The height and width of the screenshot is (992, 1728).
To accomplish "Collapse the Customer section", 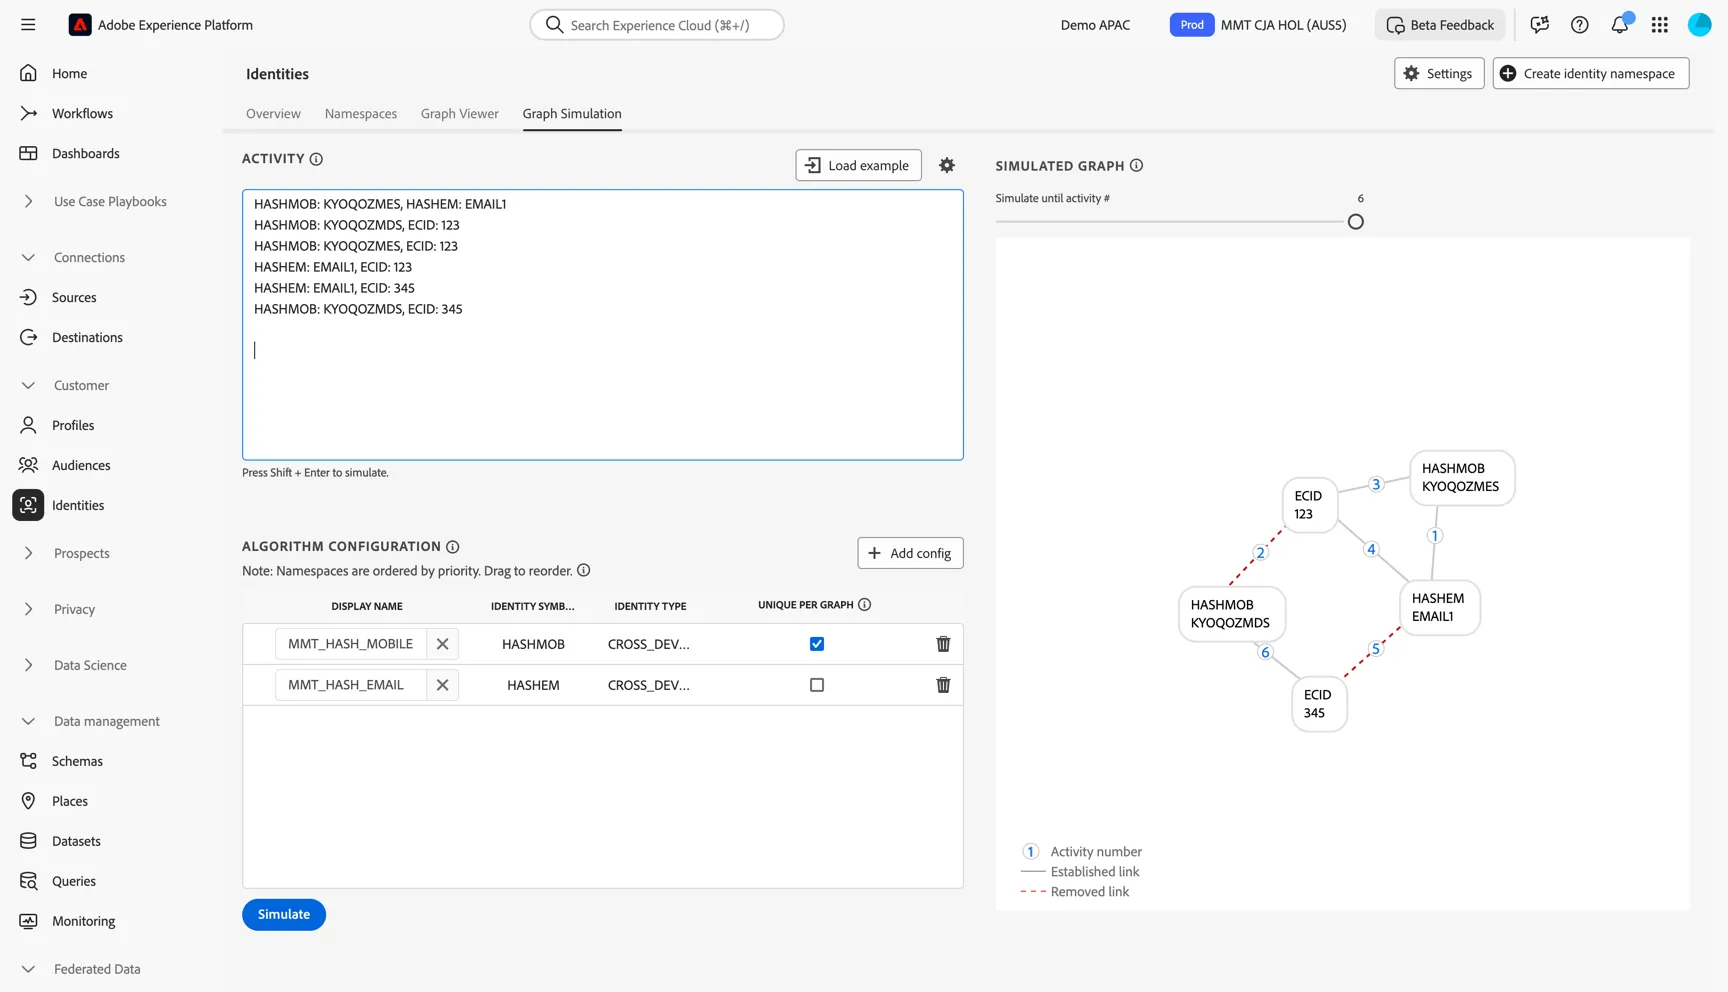I will (28, 385).
